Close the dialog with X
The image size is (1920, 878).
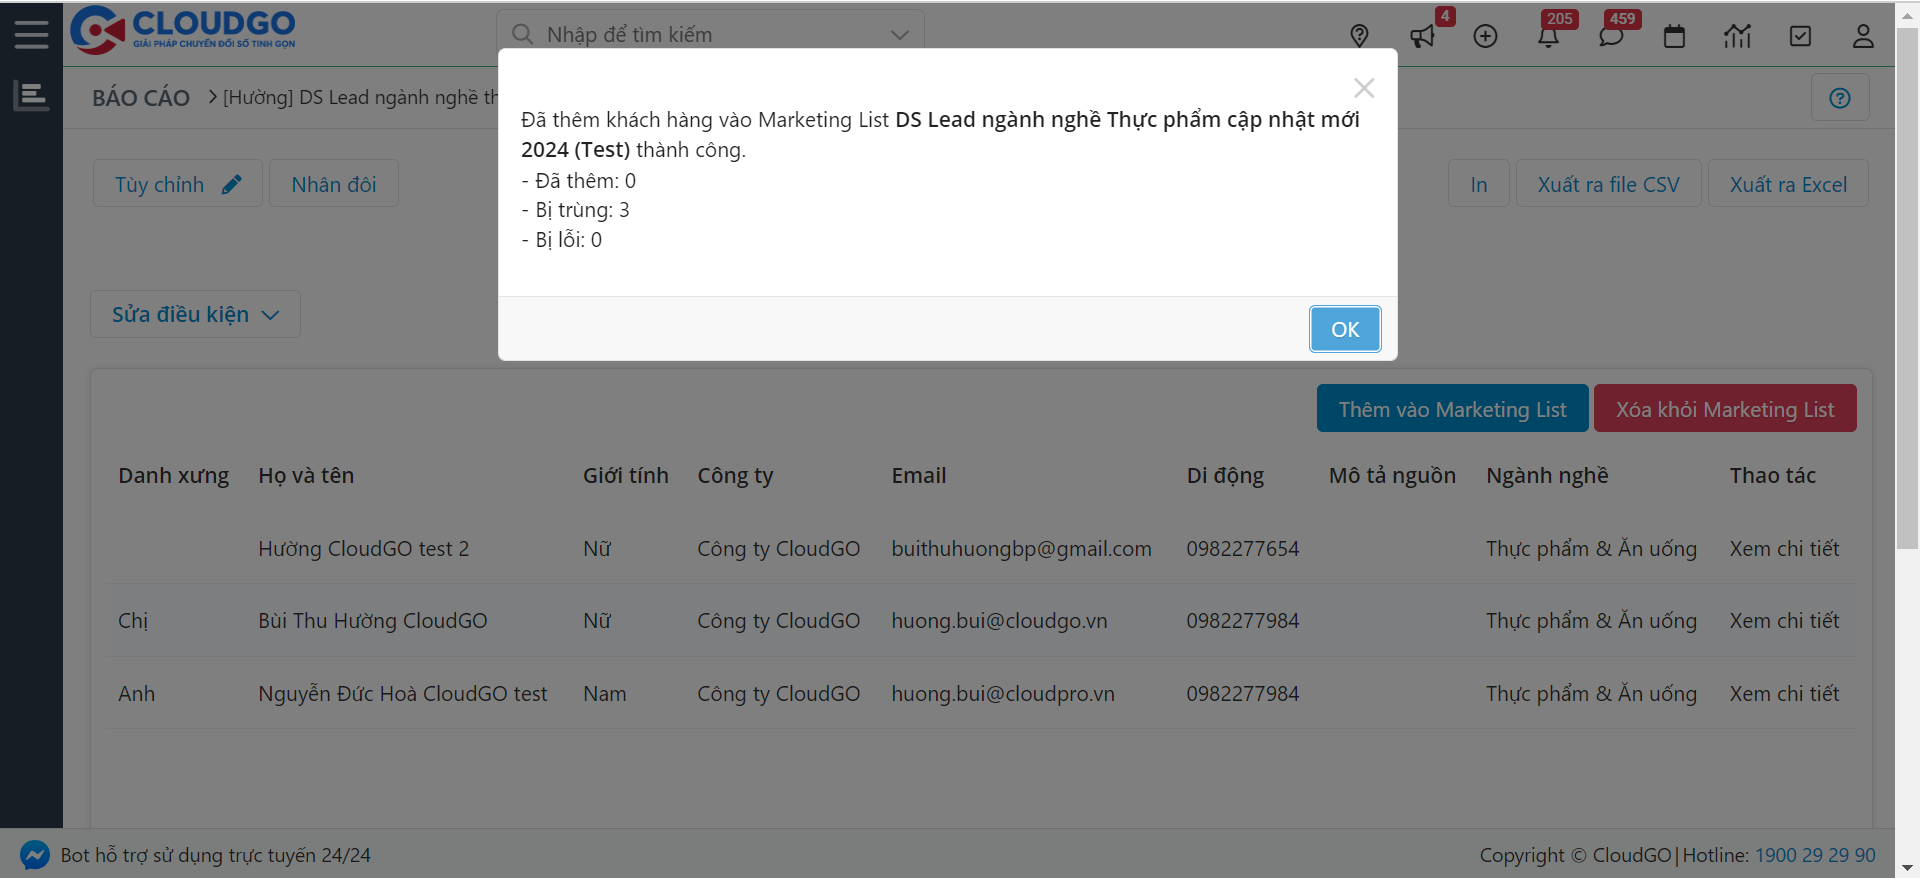point(1364,88)
